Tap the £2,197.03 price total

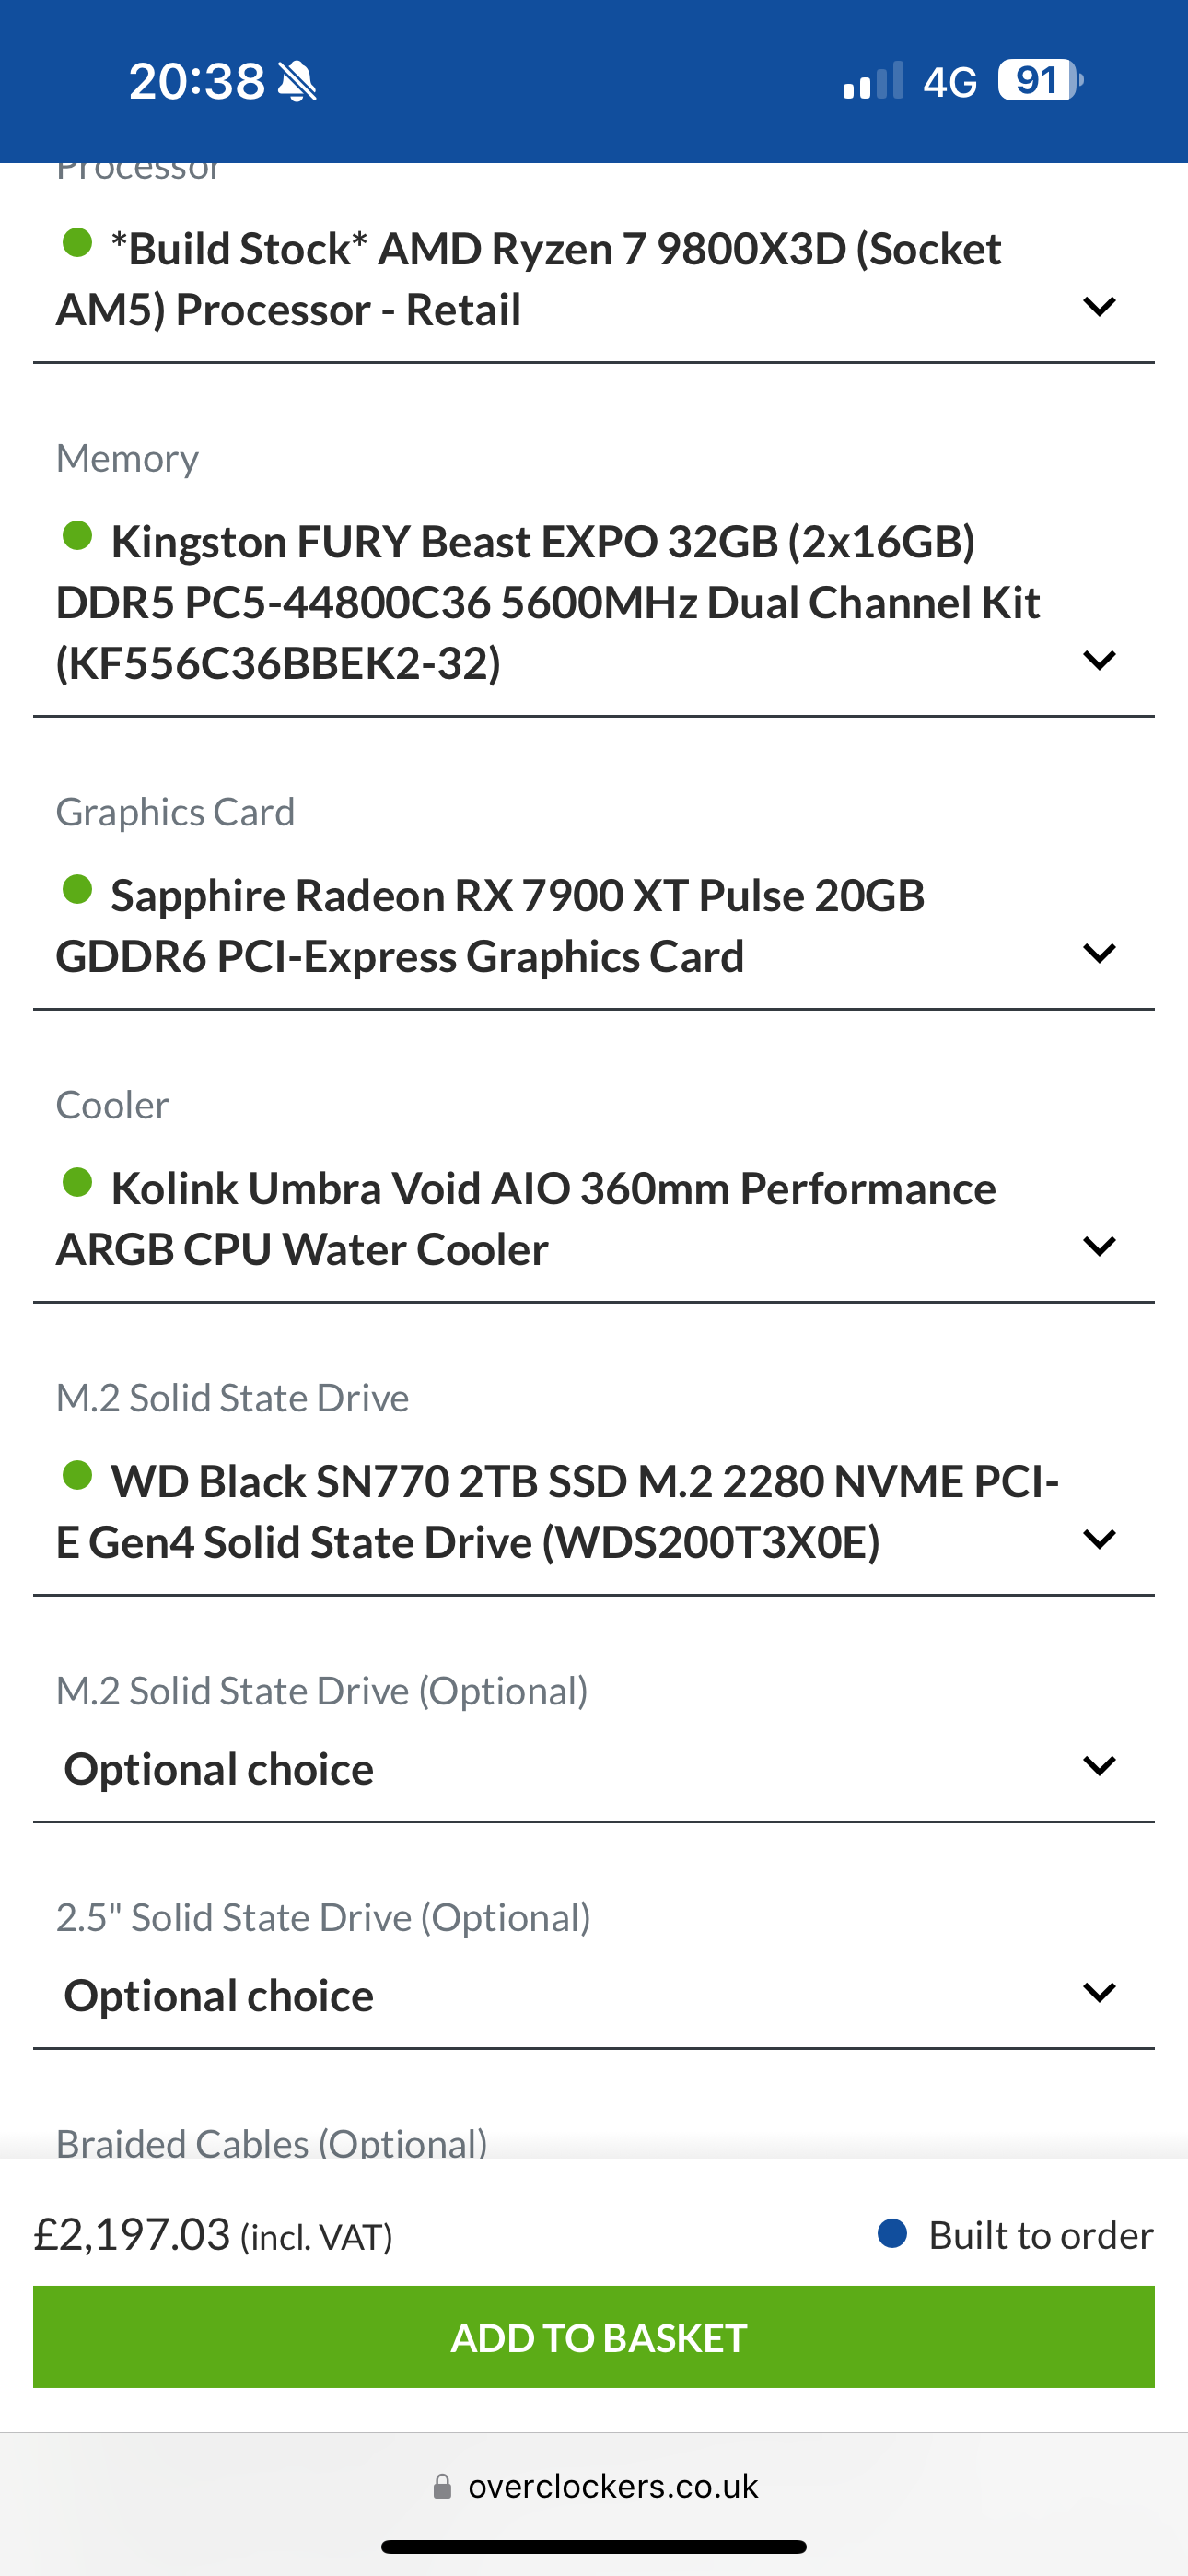pos(132,2234)
